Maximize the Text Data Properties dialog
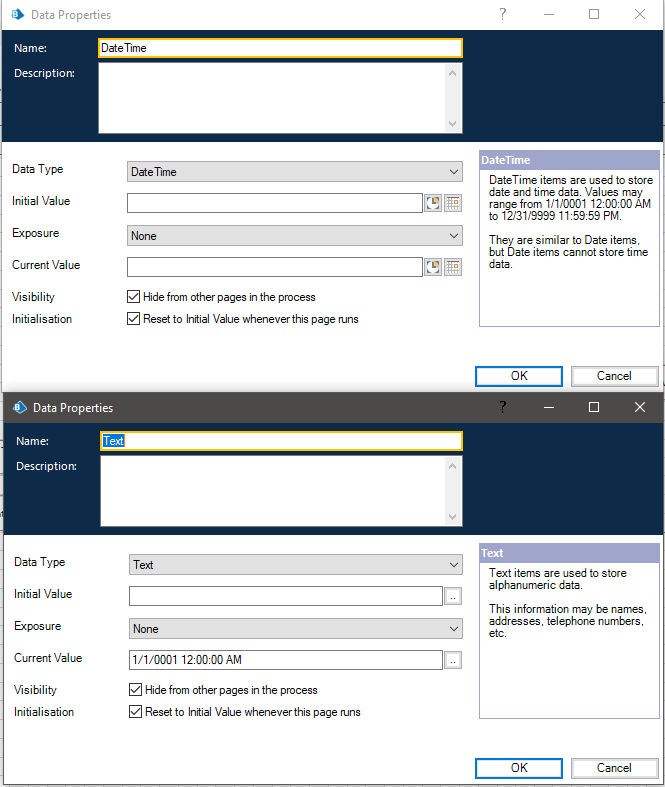Image resolution: width=665 pixels, height=787 pixels. (594, 407)
